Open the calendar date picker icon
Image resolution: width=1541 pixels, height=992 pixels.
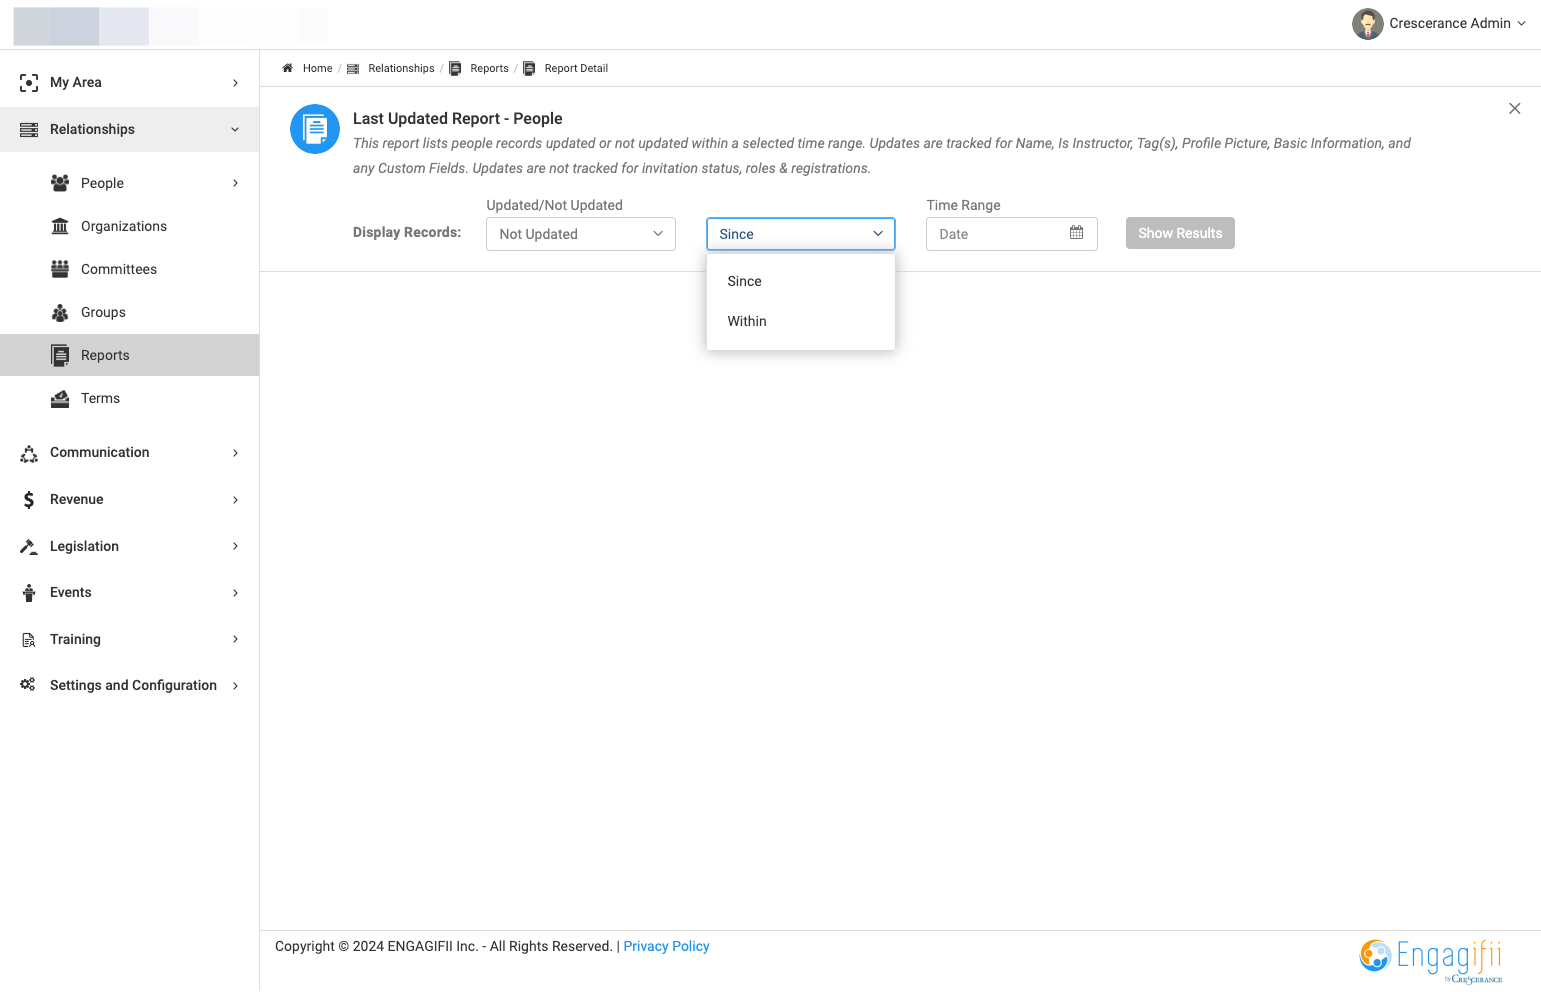1076,233
